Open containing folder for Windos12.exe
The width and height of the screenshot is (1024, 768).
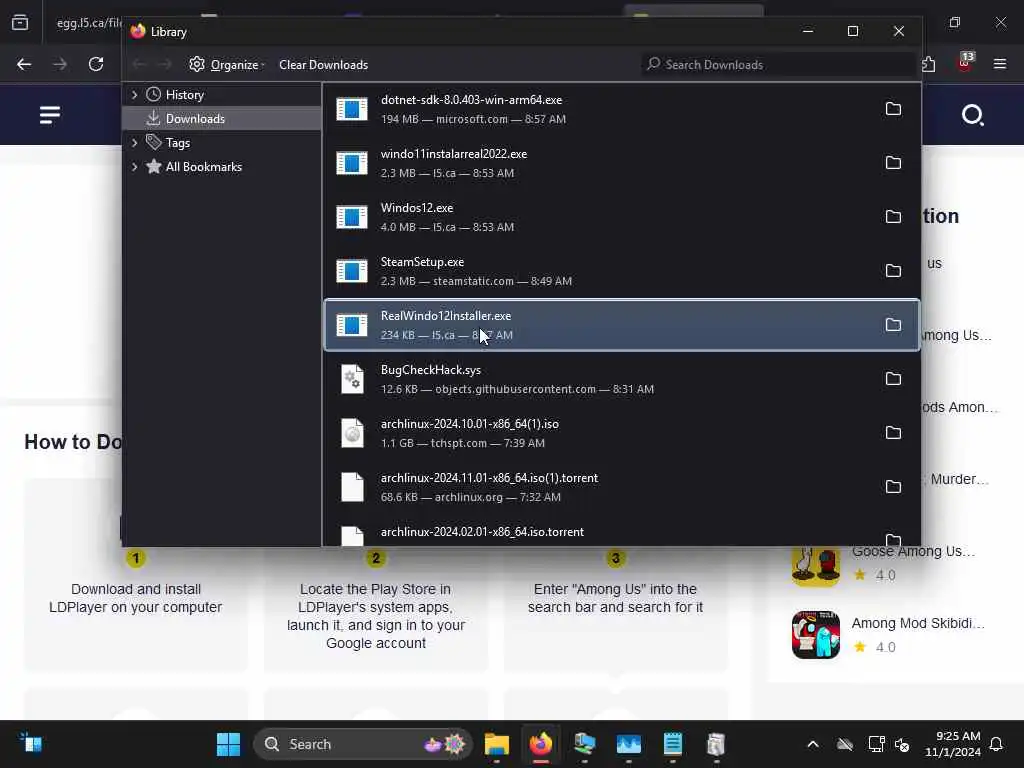click(893, 217)
